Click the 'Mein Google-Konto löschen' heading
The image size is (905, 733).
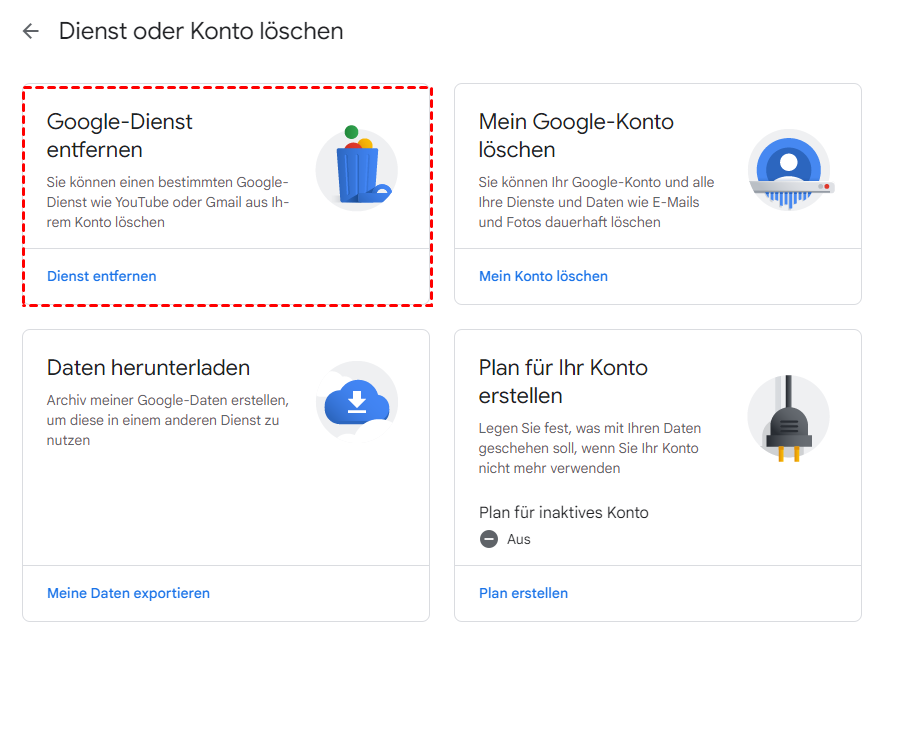coord(576,136)
